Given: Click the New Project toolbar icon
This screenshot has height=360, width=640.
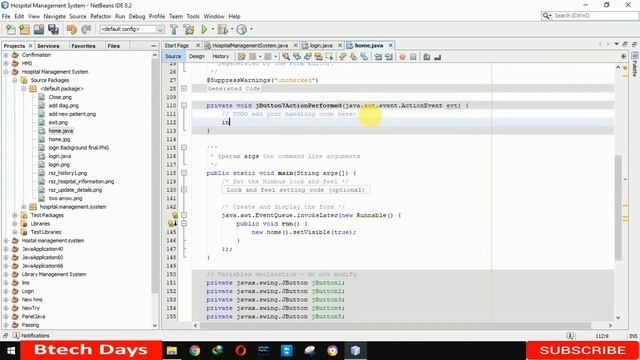Looking at the screenshot, I should tap(24, 29).
